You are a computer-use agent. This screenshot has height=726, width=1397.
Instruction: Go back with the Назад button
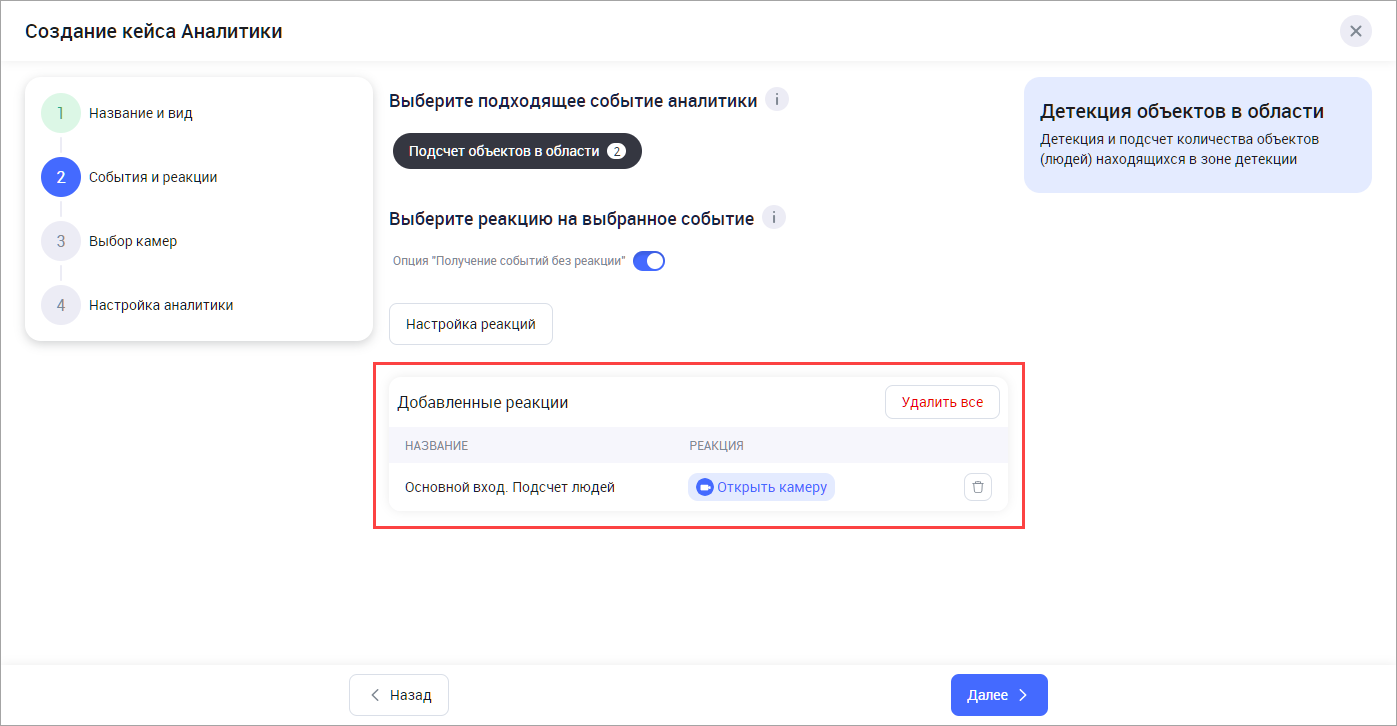[399, 695]
